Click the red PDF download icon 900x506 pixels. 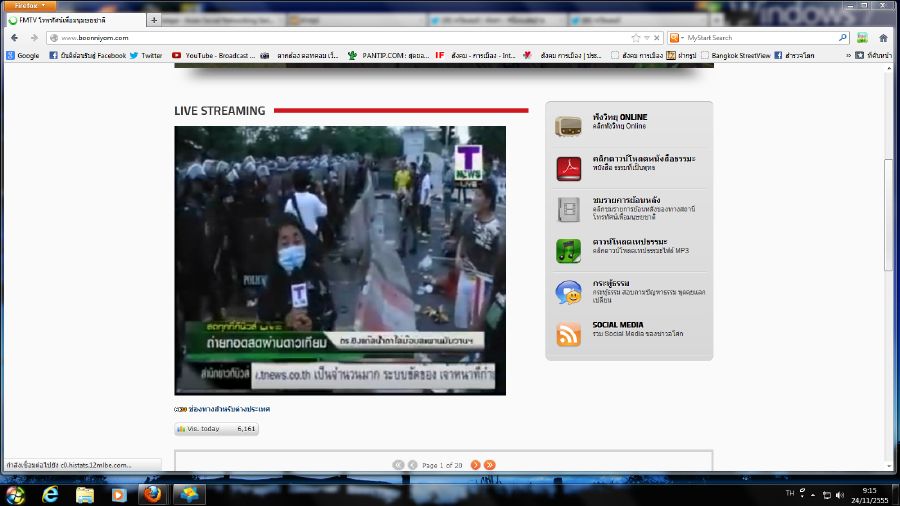pos(568,168)
